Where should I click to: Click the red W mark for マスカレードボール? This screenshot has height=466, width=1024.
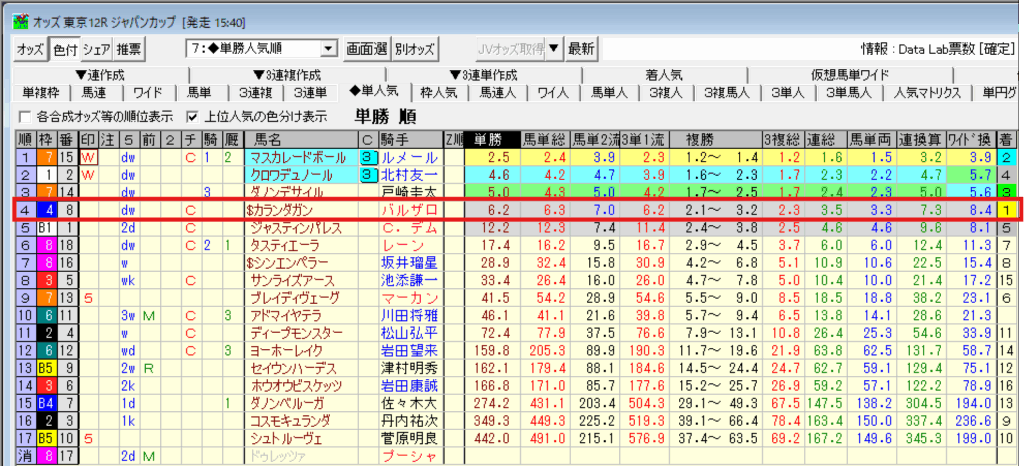click(x=88, y=158)
